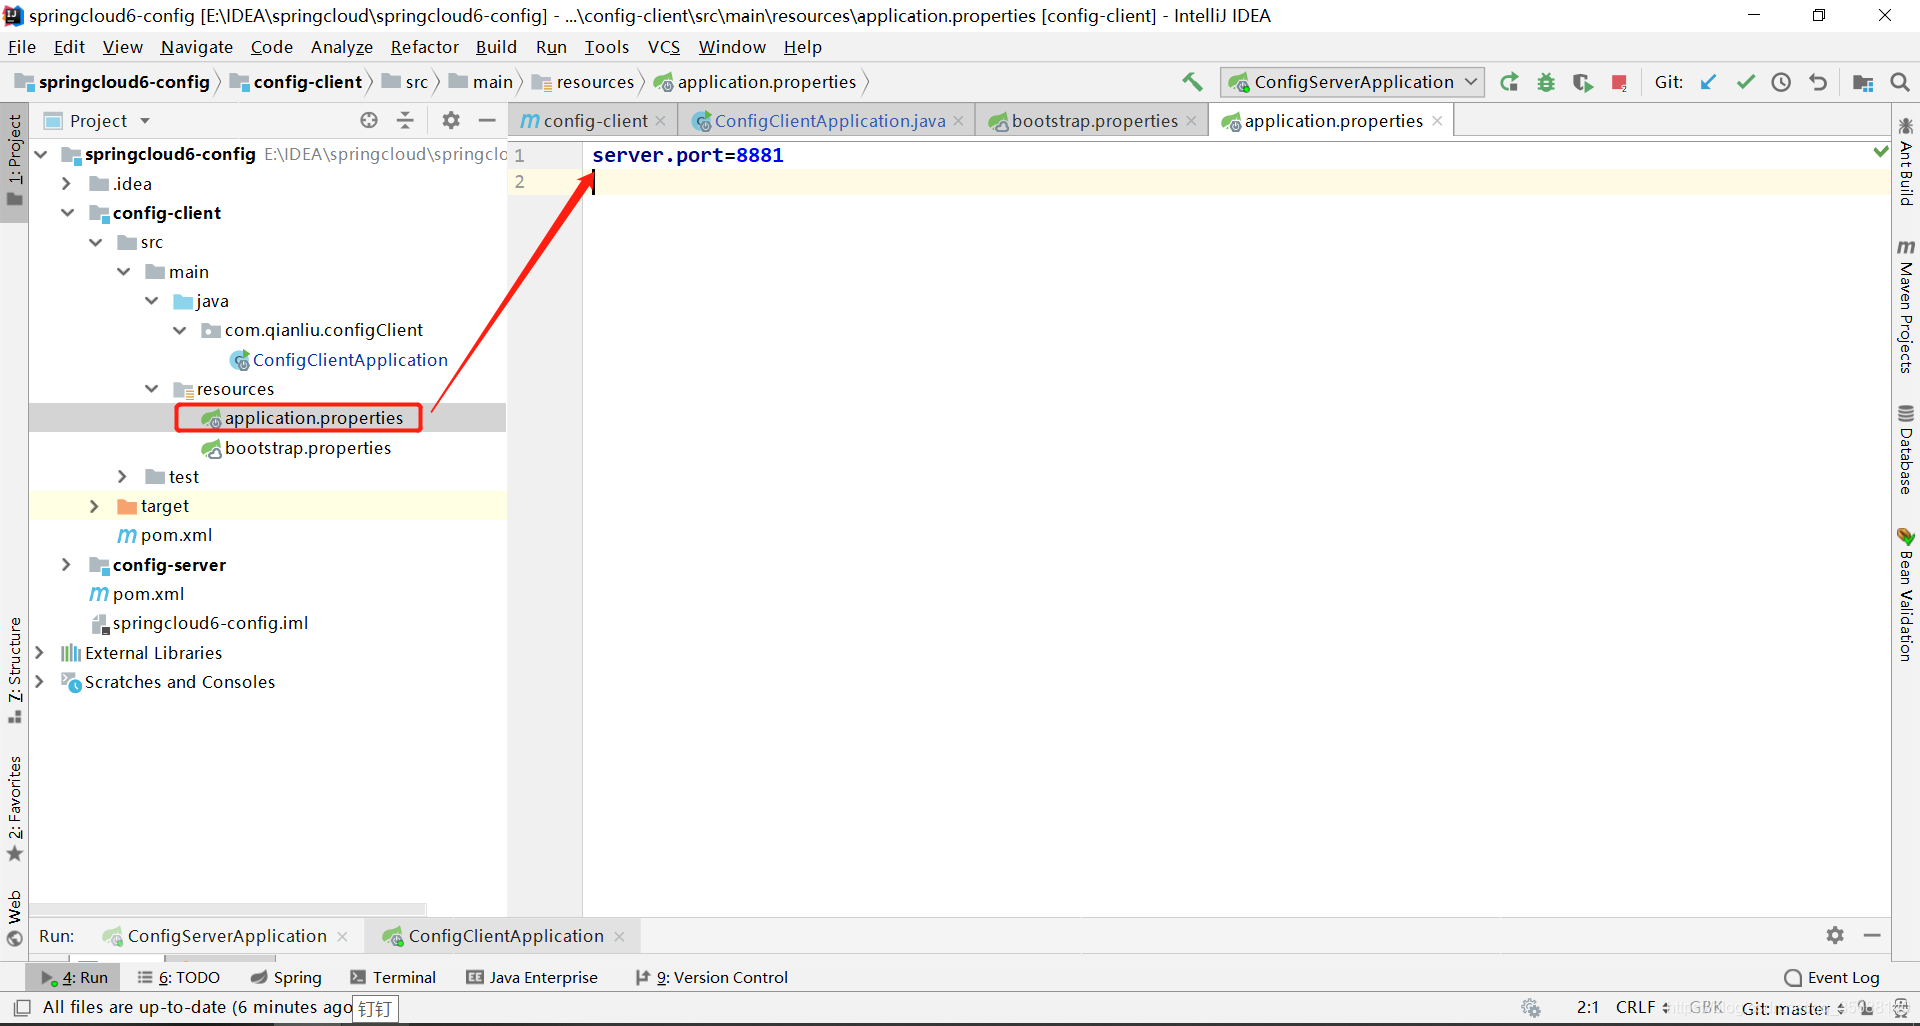The image size is (1920, 1026).
Task: Open the Ant Build side panel
Action: point(1906,162)
